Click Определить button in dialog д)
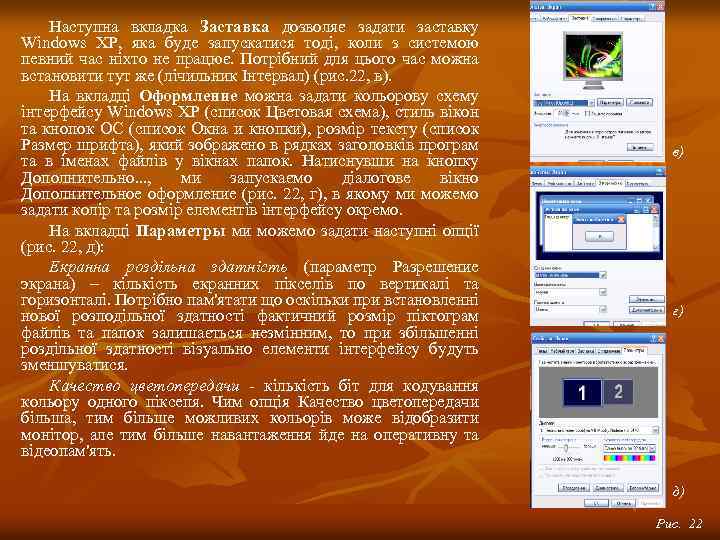Image resolution: width=720 pixels, height=540 pixels. (574, 488)
